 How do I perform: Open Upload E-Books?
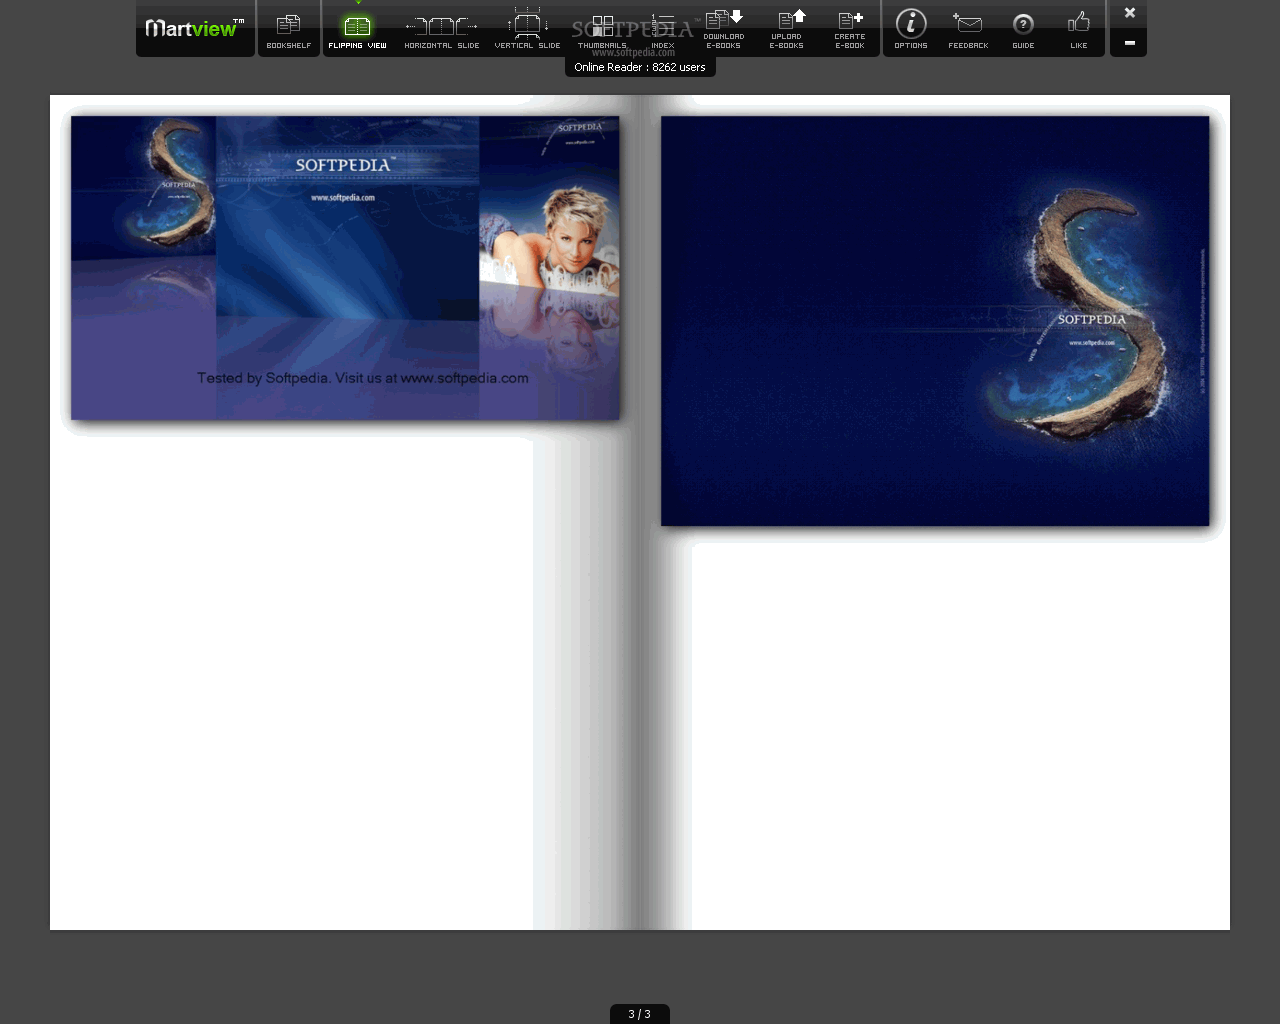pyautogui.click(x=787, y=30)
